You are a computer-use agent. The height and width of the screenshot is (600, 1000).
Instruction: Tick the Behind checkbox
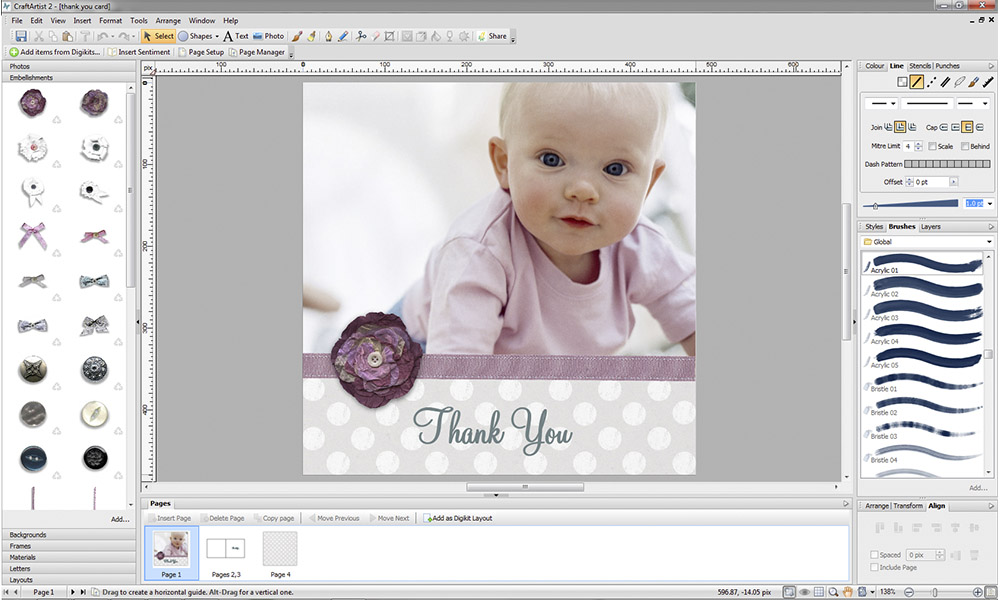pos(966,146)
